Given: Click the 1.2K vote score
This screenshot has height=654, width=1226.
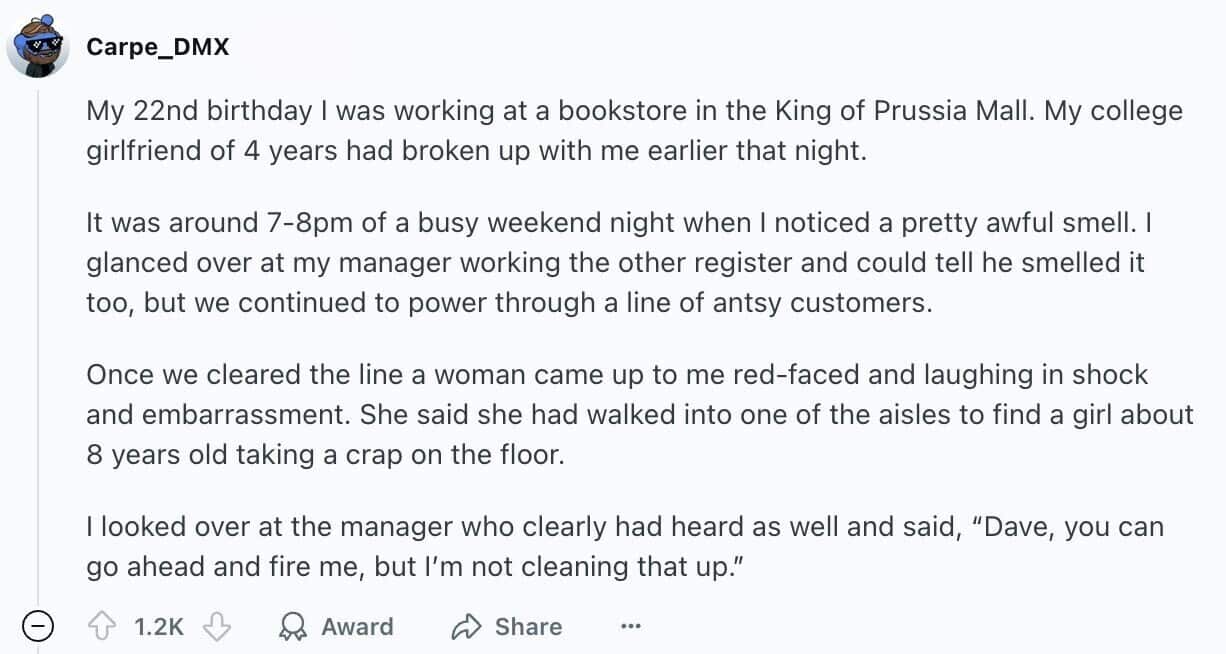Looking at the screenshot, I should tap(158, 627).
